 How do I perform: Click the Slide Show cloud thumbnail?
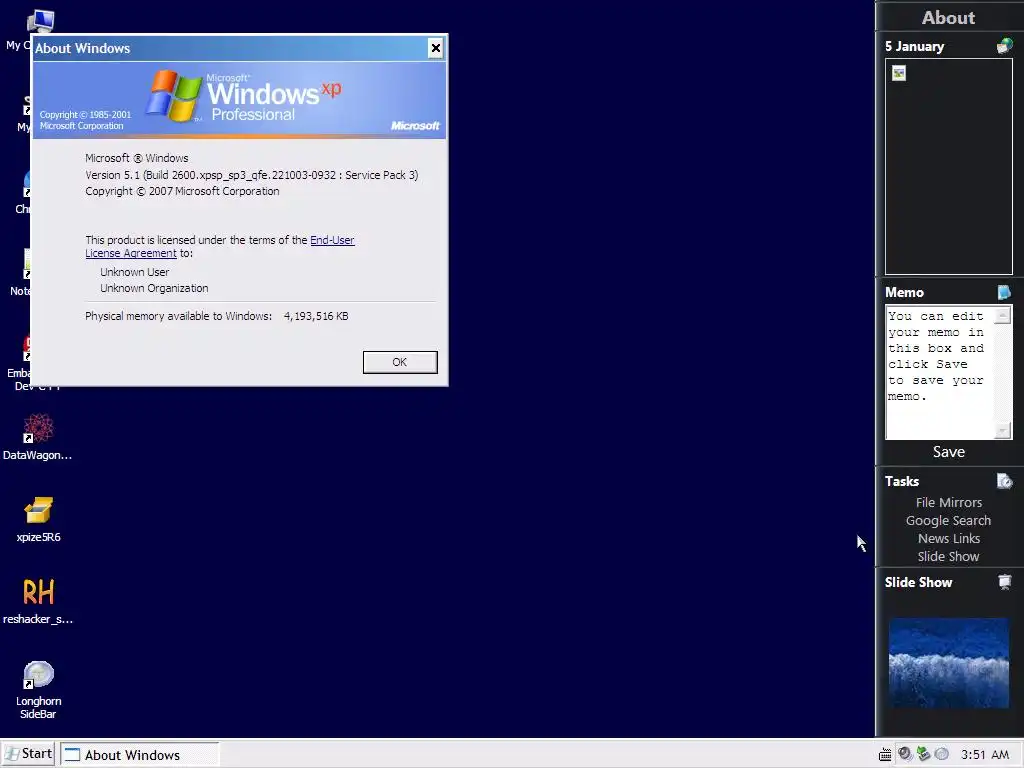[x=948, y=663]
